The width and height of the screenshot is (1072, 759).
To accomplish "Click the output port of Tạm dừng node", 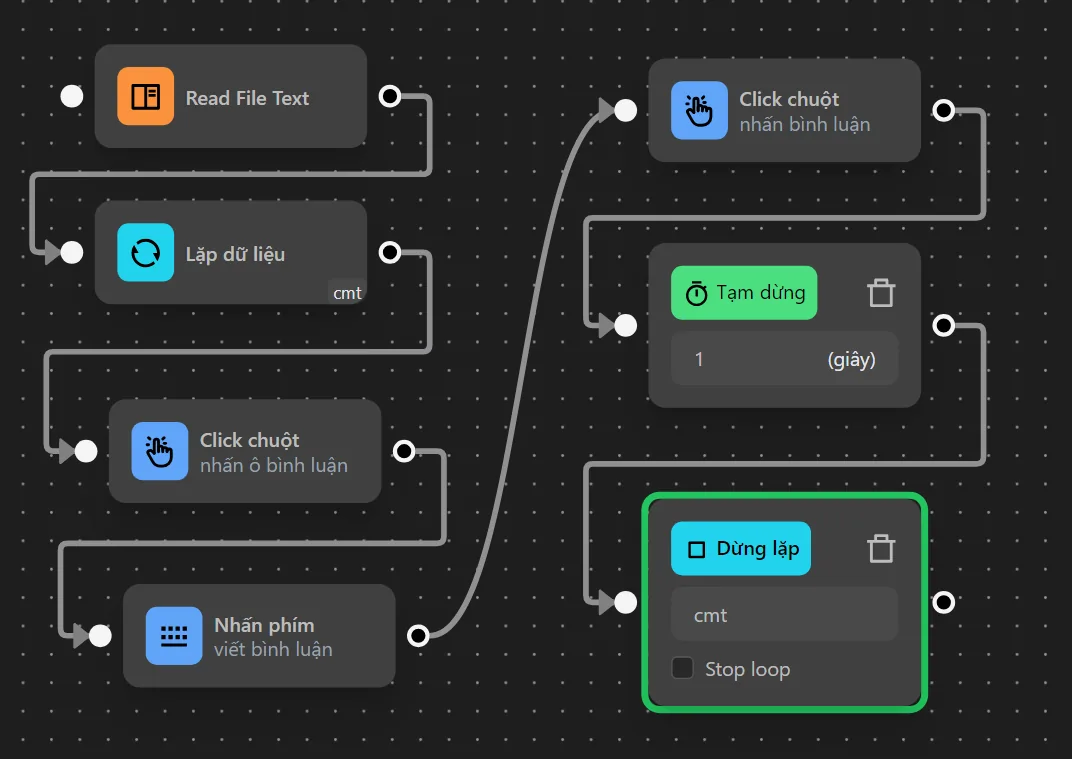I will [943, 325].
